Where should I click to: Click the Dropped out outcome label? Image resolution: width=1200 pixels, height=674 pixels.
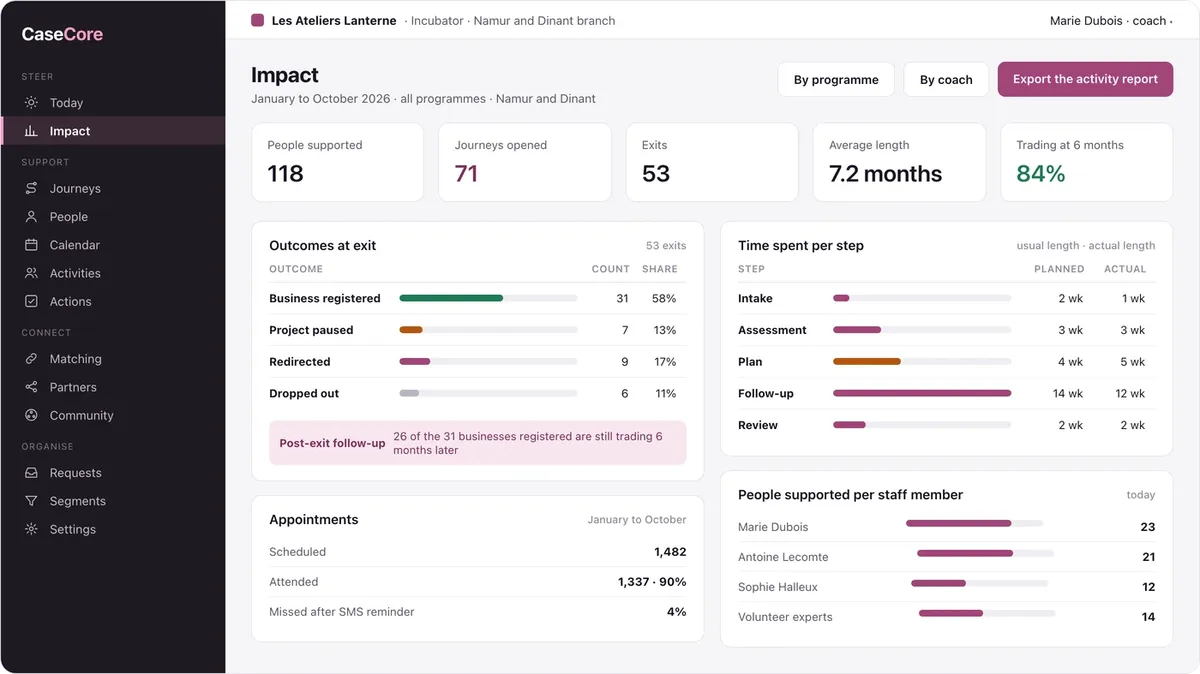point(304,394)
